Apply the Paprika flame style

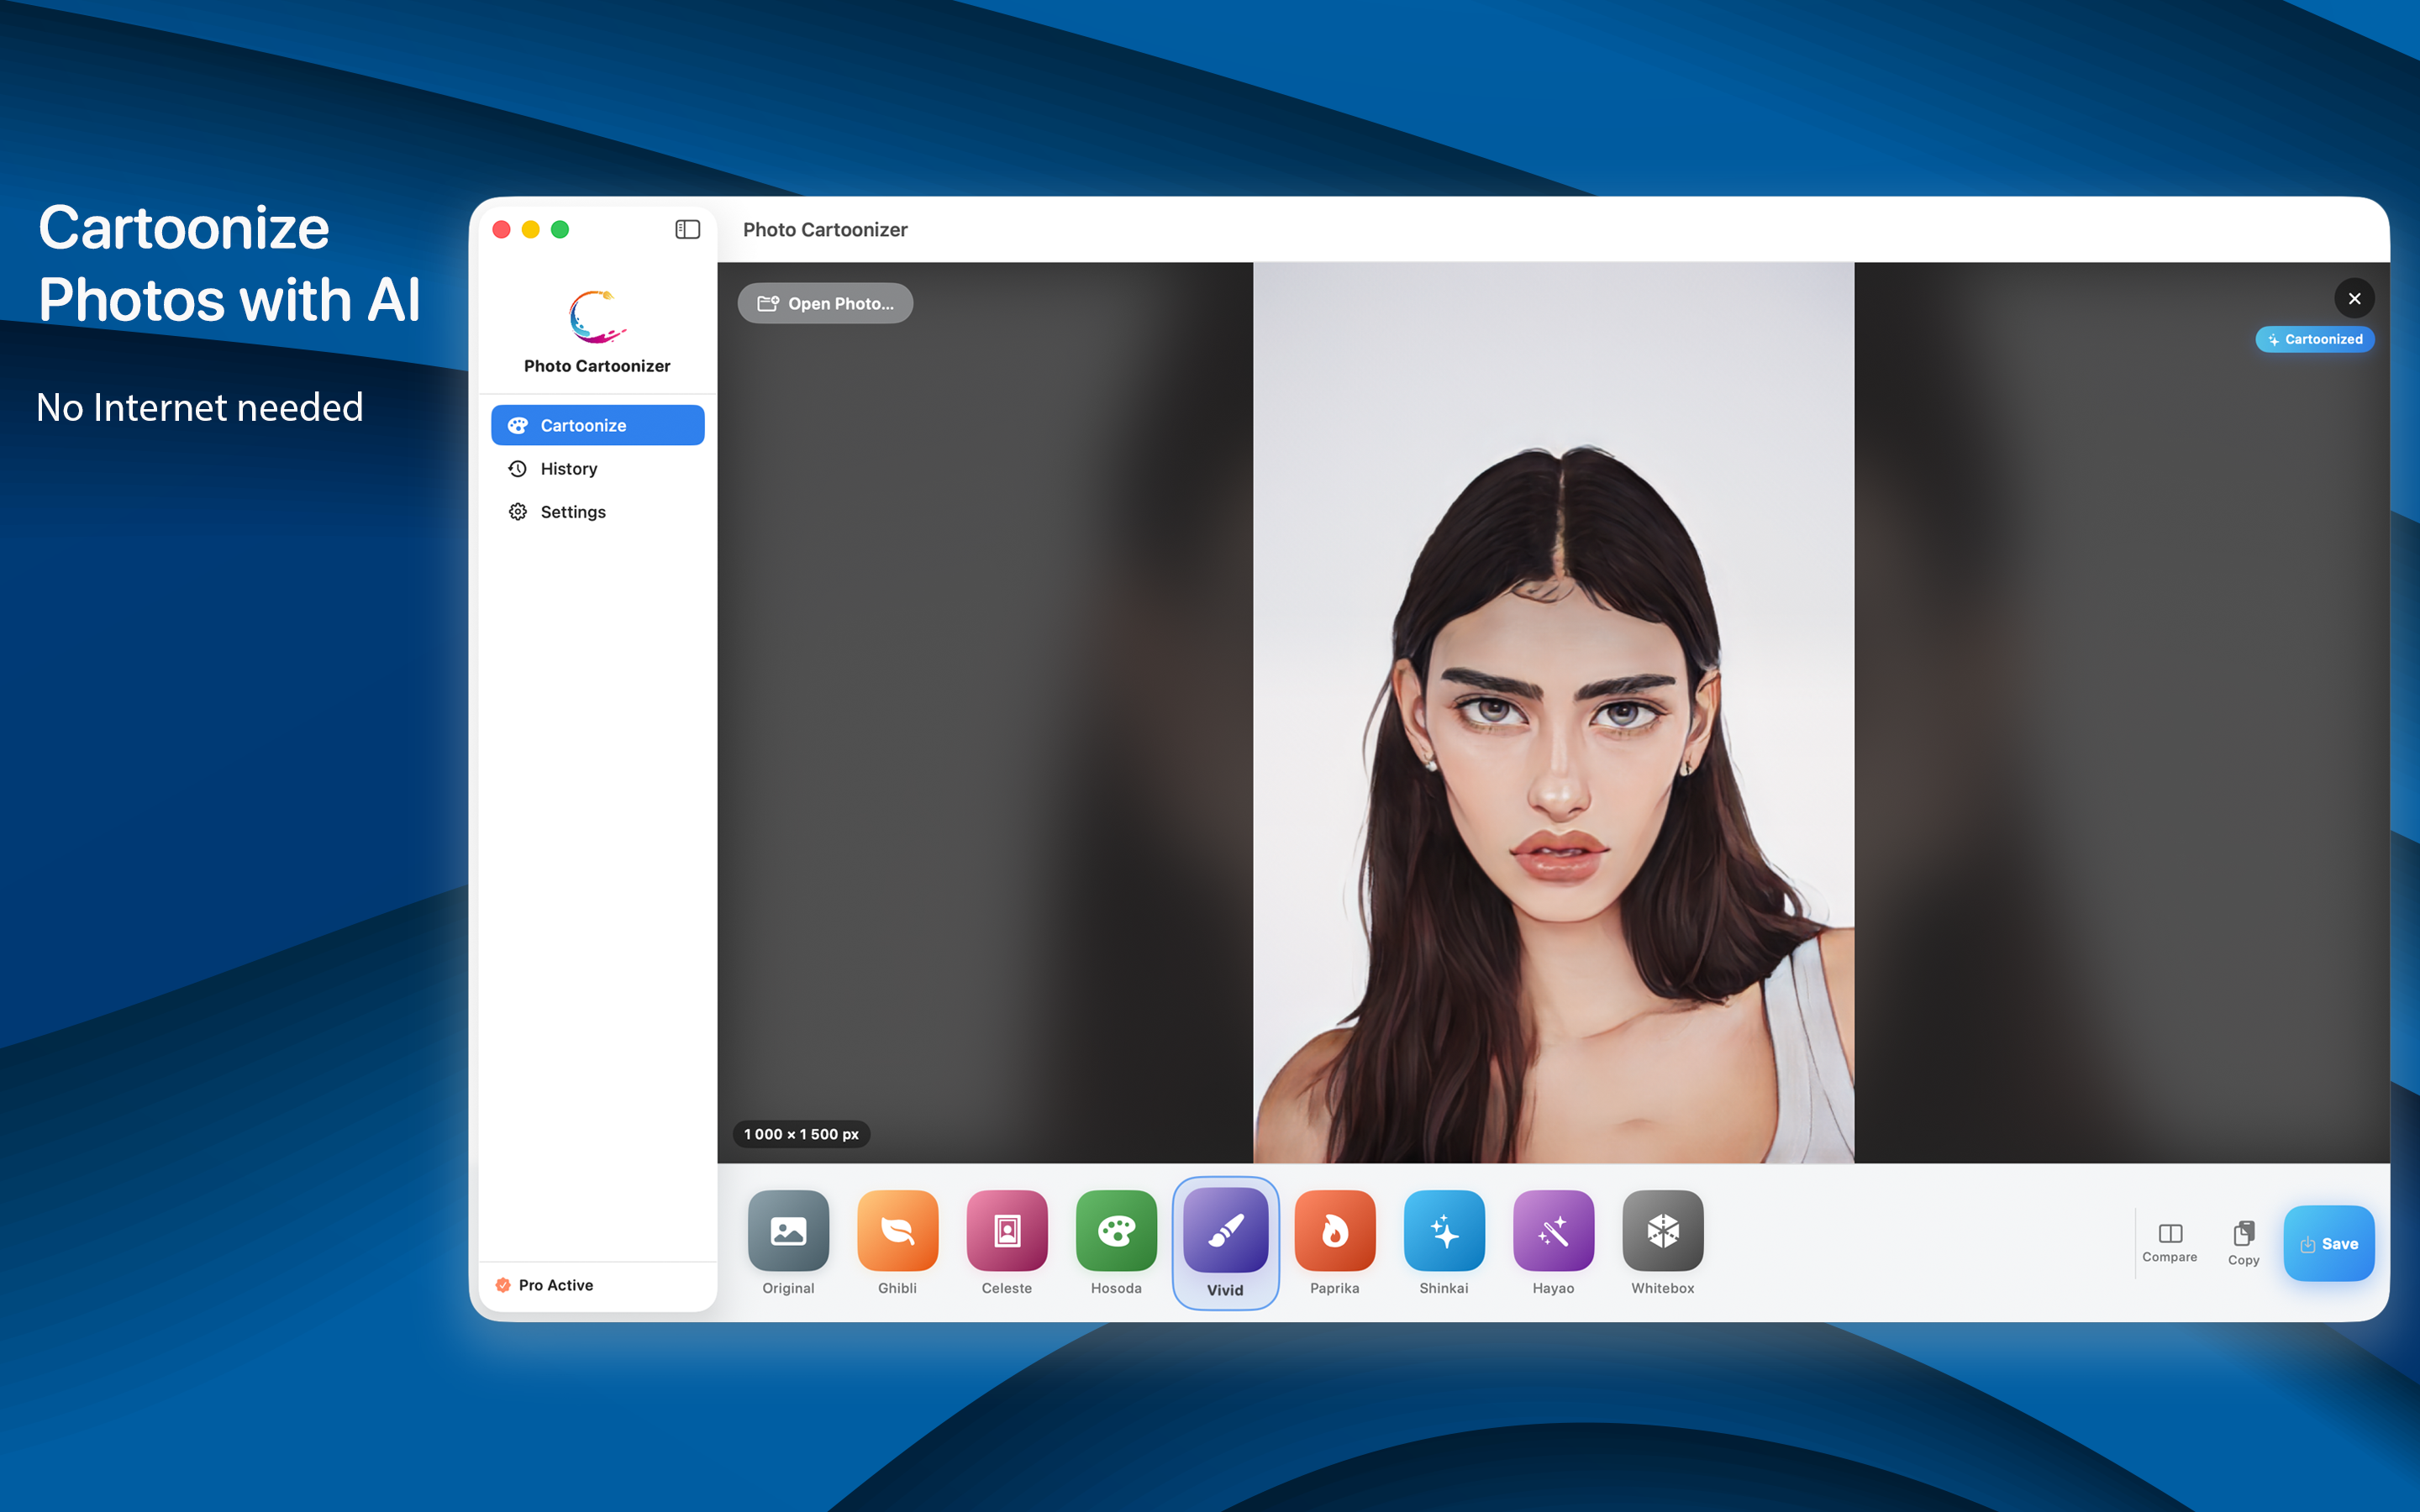point(1334,1243)
